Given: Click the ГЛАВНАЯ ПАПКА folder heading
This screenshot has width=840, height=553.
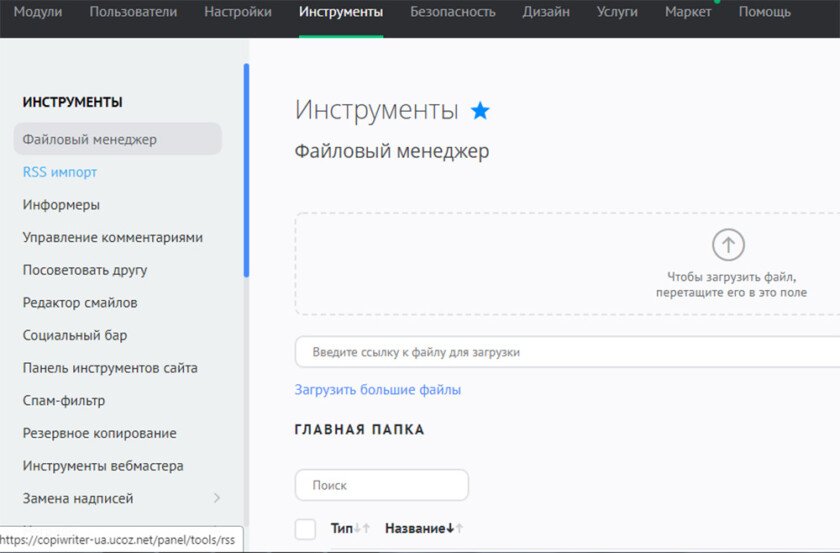Looking at the screenshot, I should click(359, 430).
